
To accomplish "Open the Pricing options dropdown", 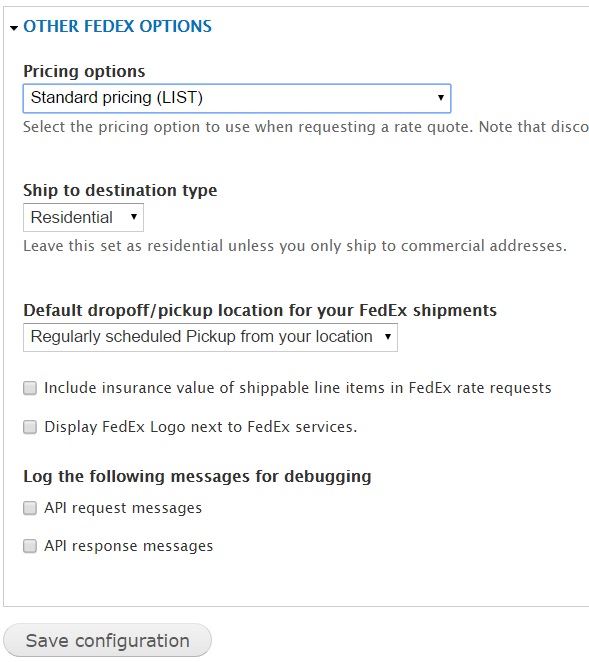I will [x=237, y=98].
